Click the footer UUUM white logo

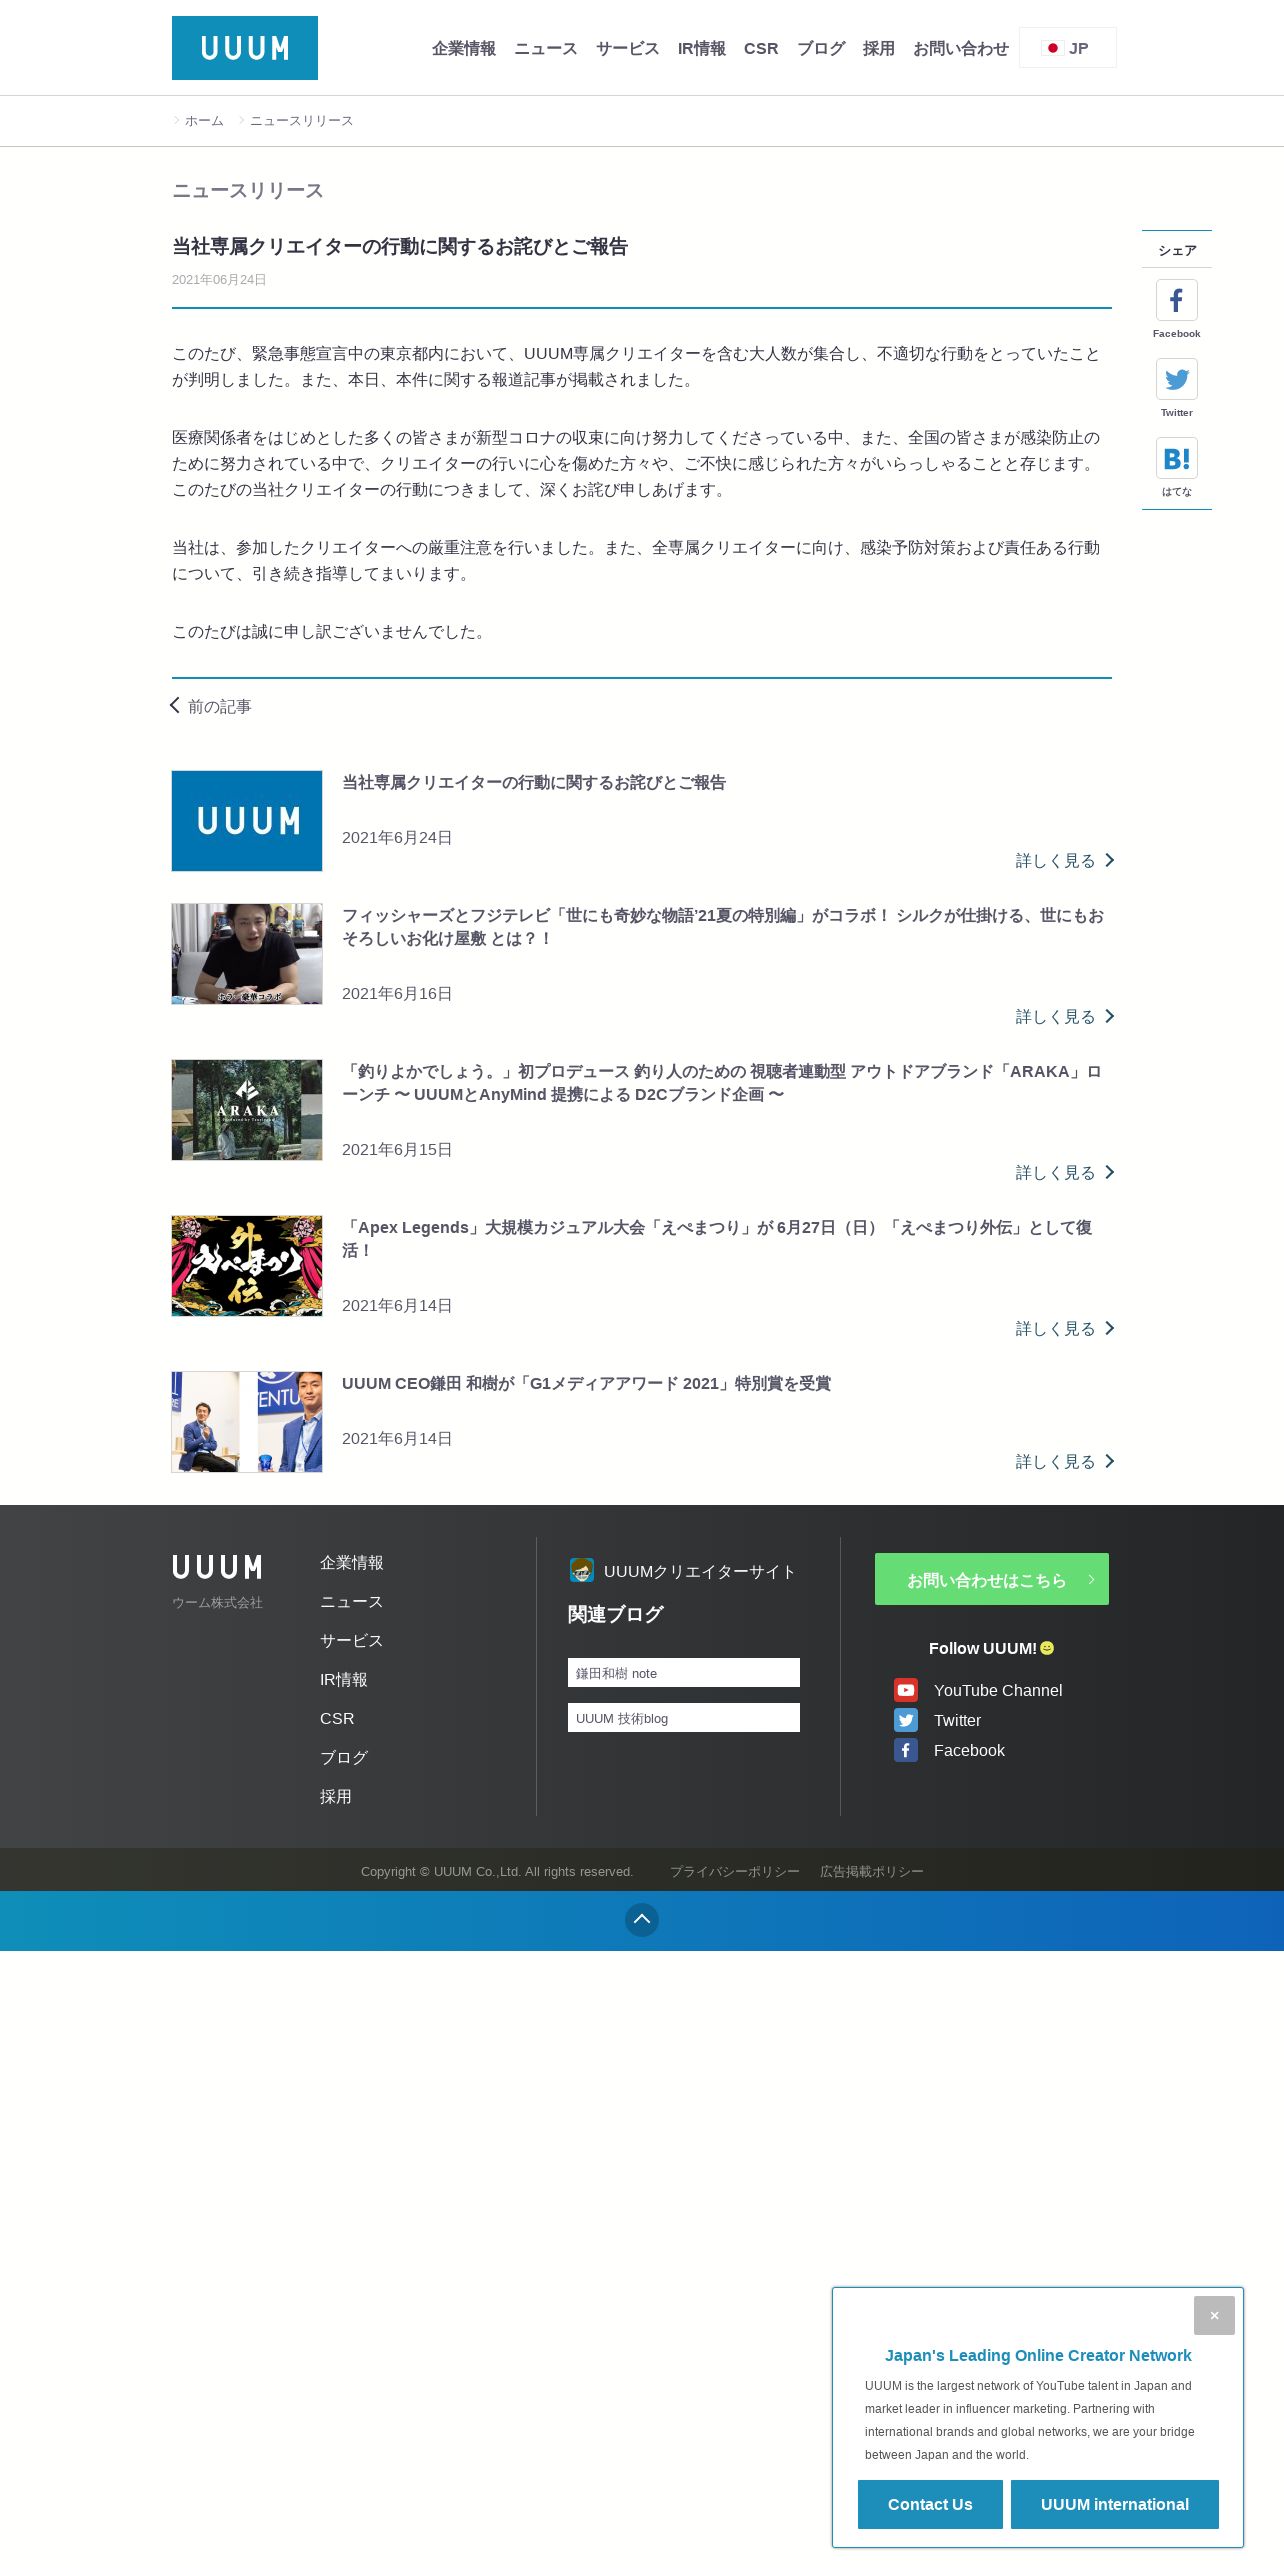point(217,1567)
